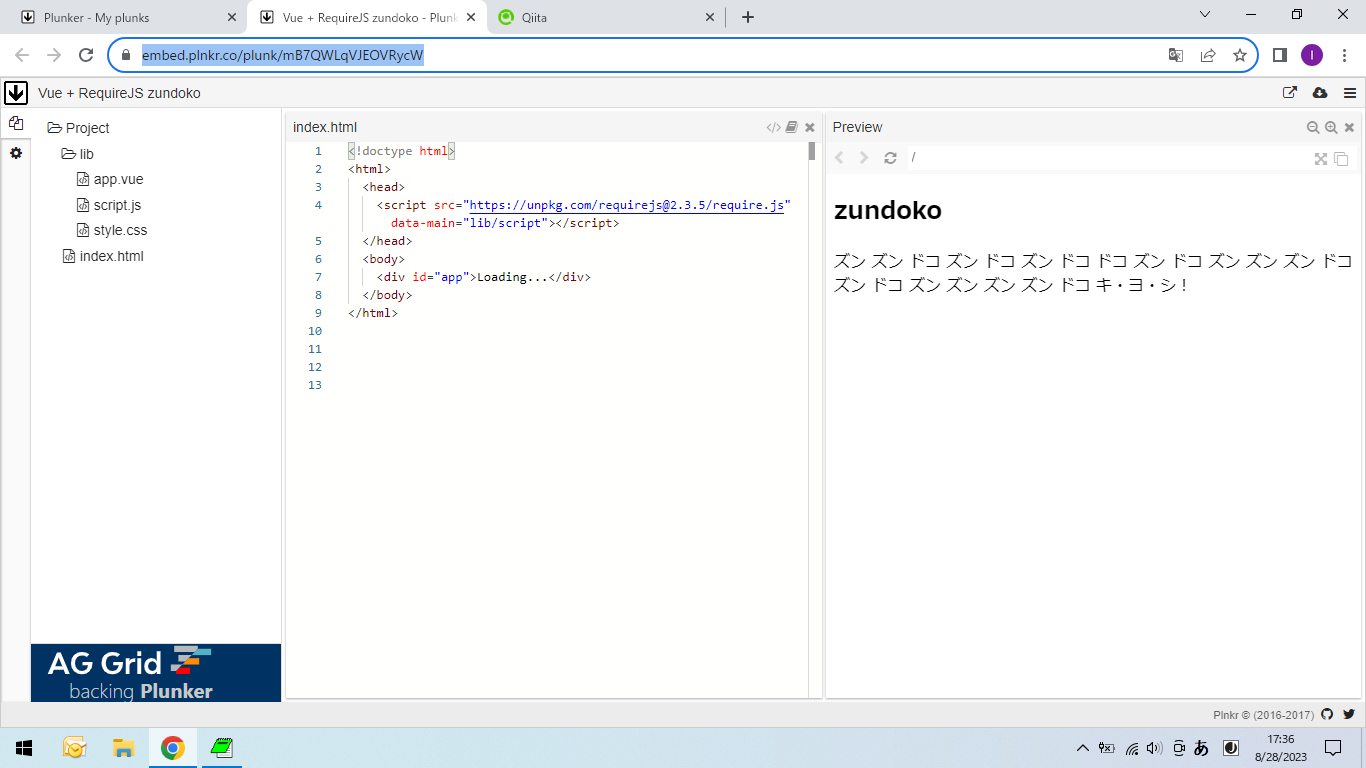Image resolution: width=1366 pixels, height=768 pixels.
Task: Open preview in separate window icon
Action: pos(1342,158)
